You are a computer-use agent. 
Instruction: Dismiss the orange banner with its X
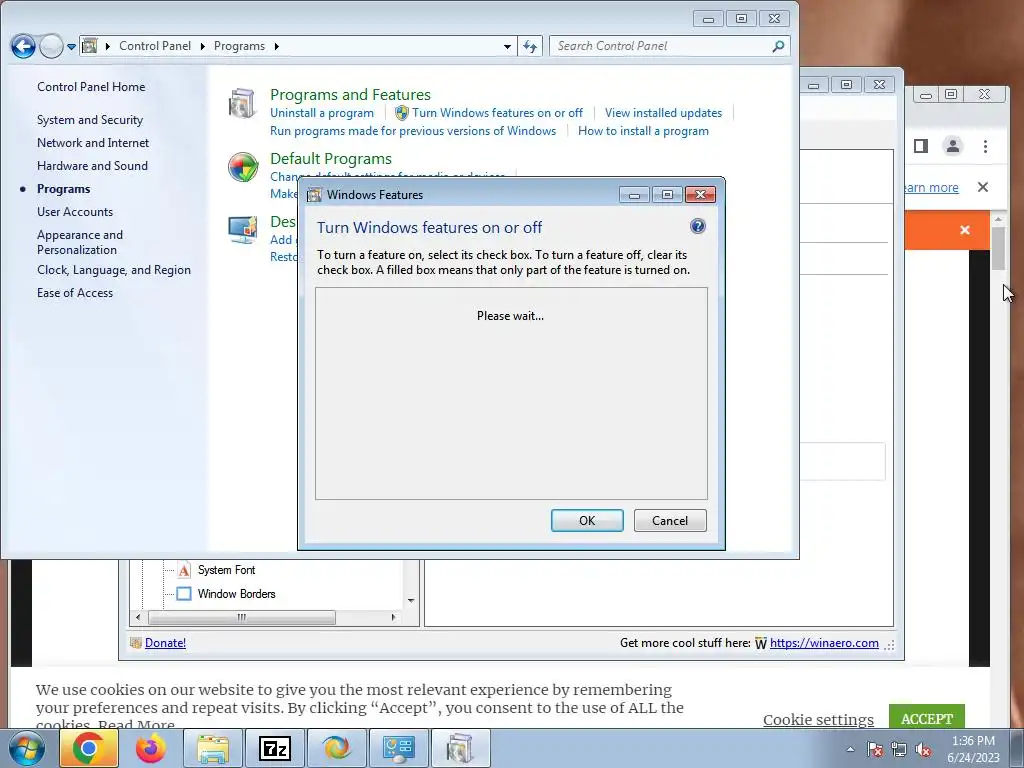click(x=965, y=230)
